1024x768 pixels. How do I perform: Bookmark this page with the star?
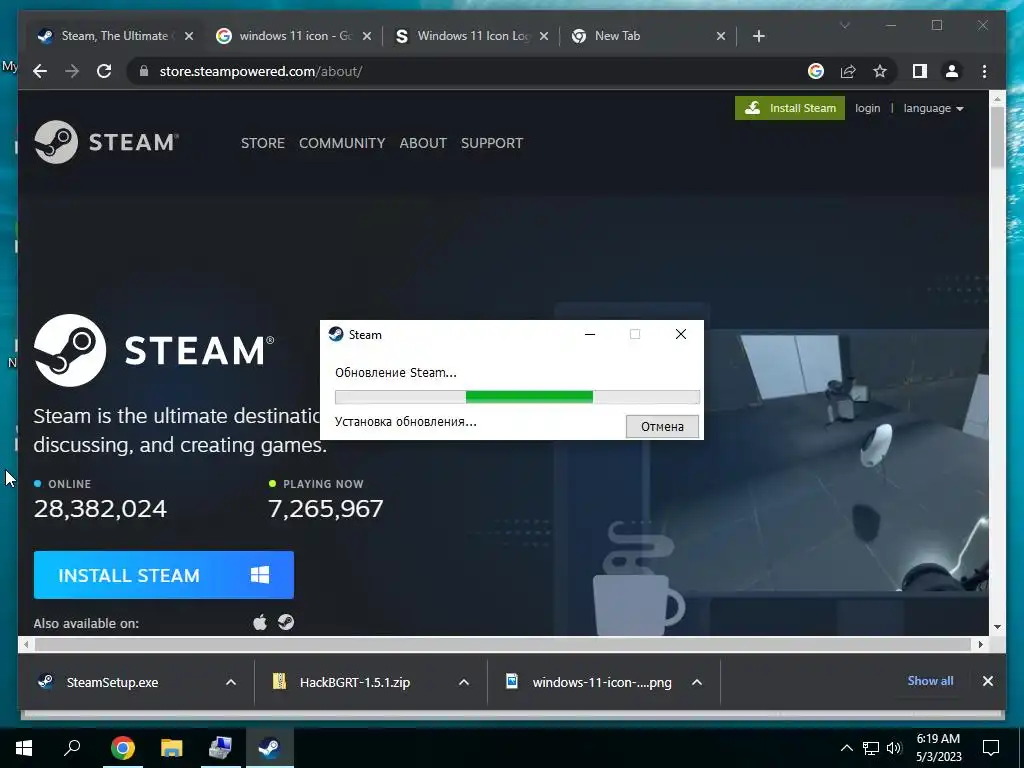(x=880, y=71)
